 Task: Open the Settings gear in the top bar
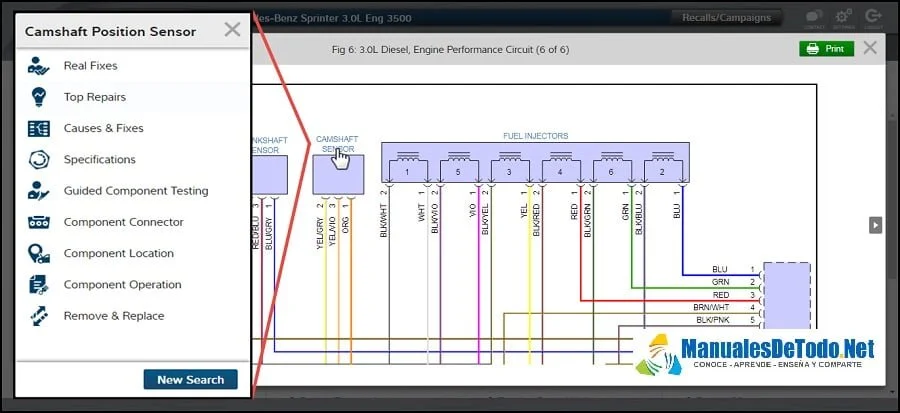(x=844, y=18)
